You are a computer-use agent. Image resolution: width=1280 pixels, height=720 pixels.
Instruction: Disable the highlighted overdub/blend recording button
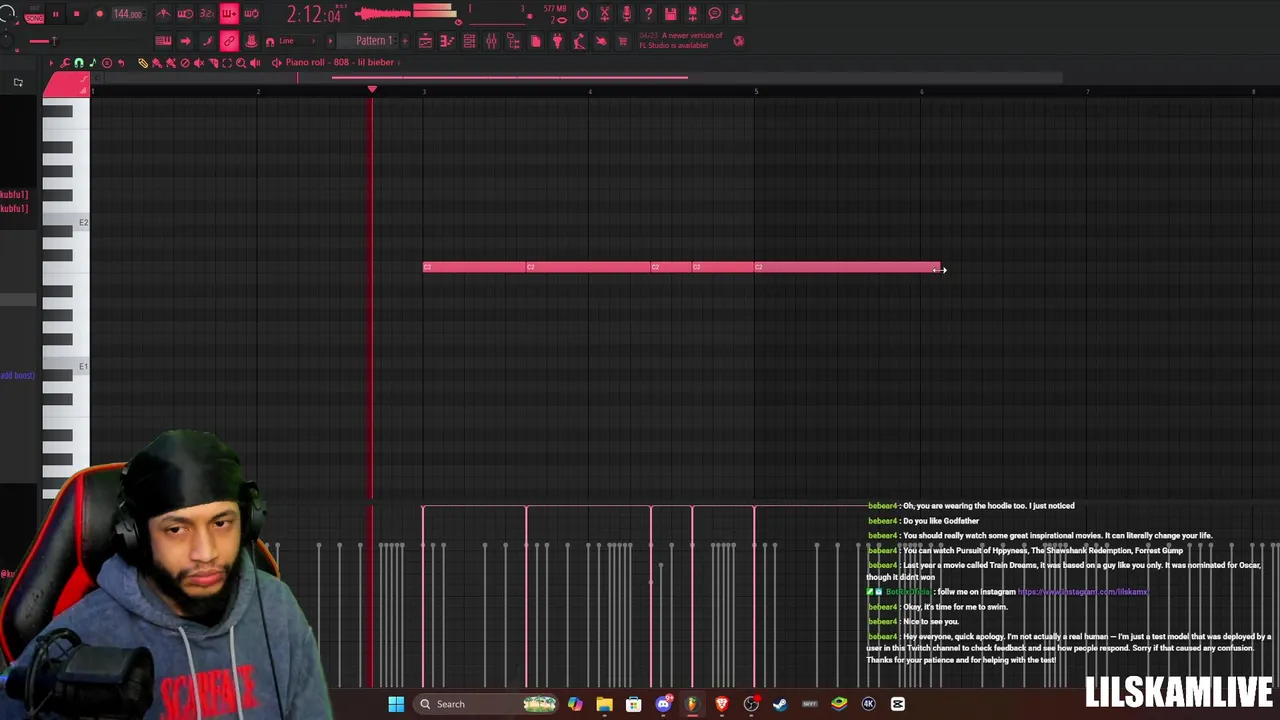coord(229,14)
